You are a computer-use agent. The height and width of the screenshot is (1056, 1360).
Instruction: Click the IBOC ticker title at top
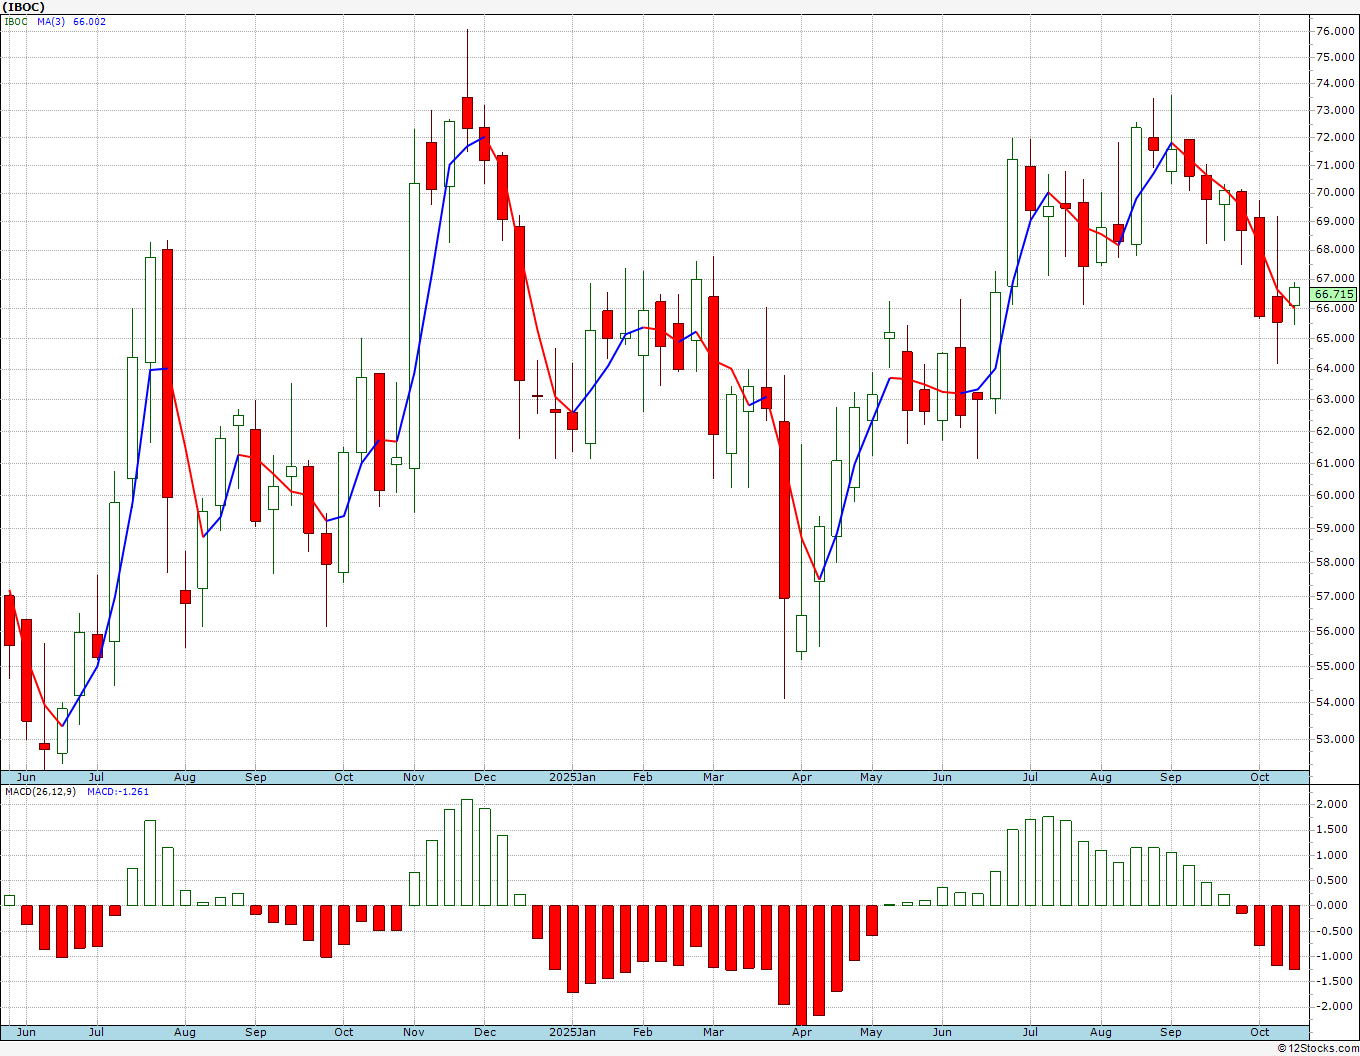point(22,7)
